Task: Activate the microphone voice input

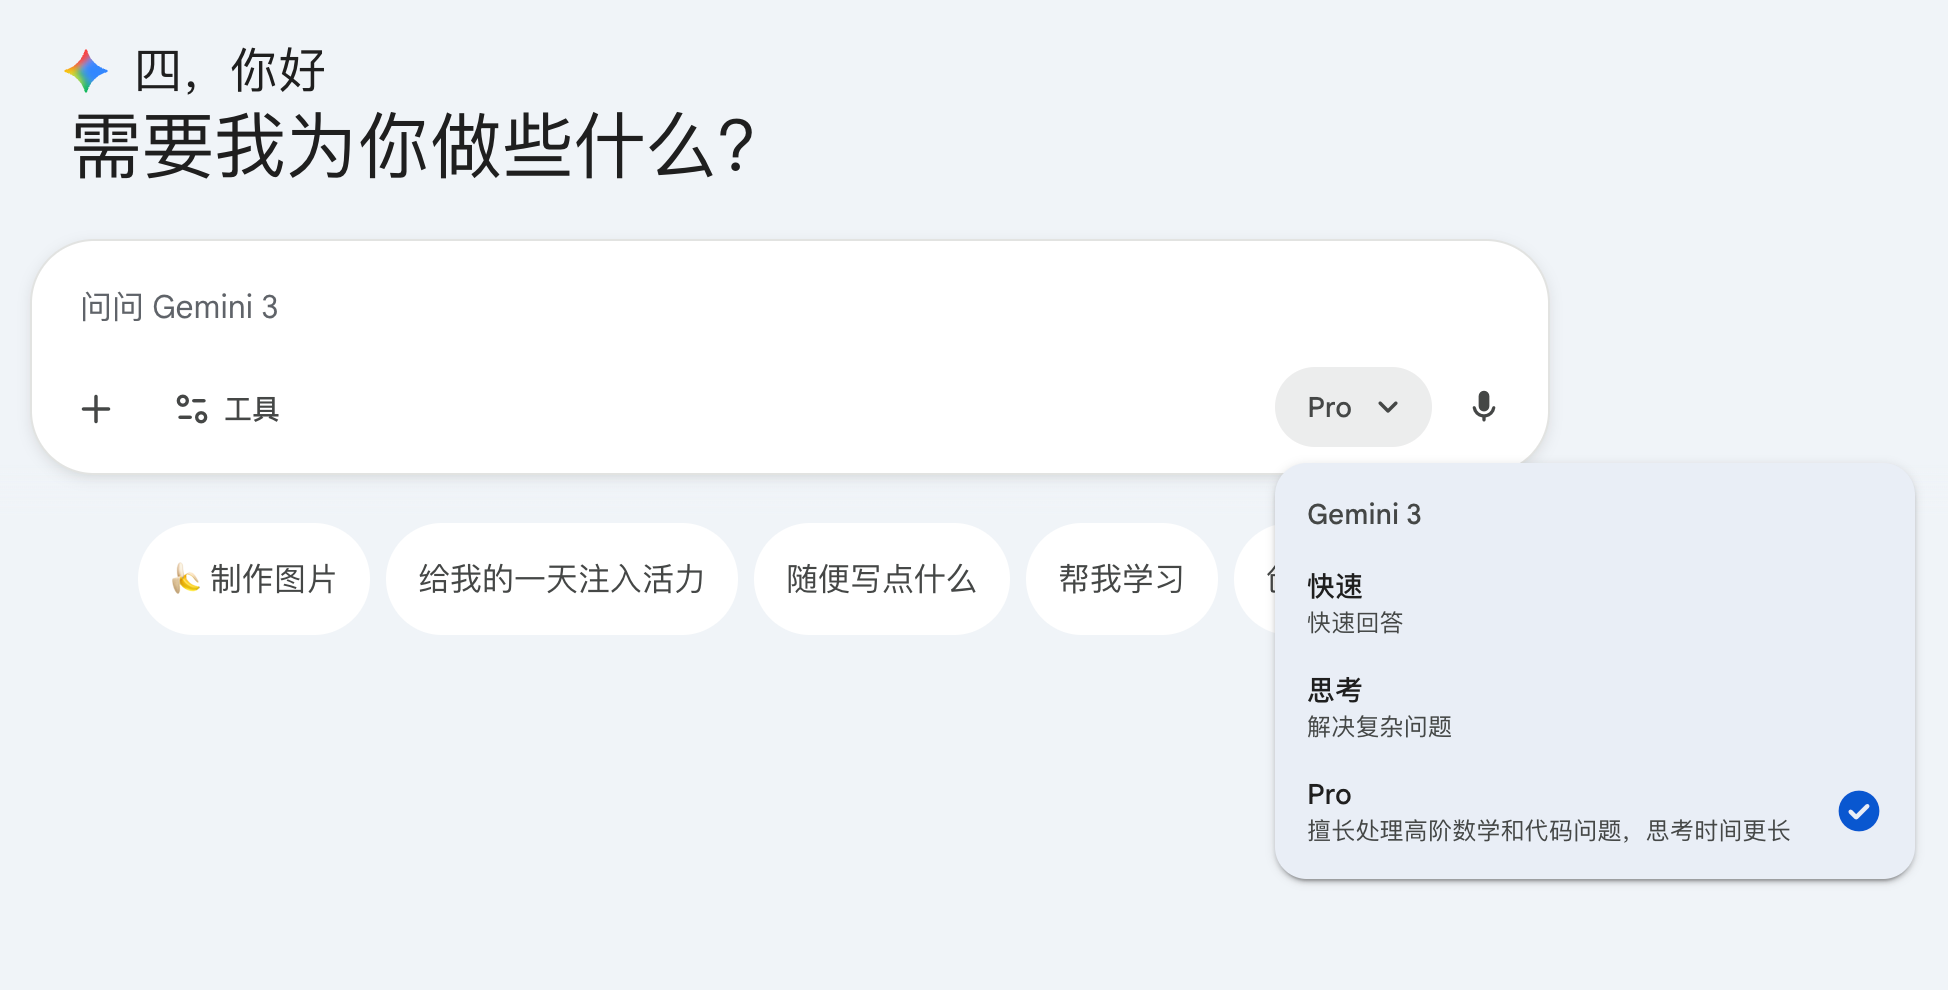Action: (1484, 407)
